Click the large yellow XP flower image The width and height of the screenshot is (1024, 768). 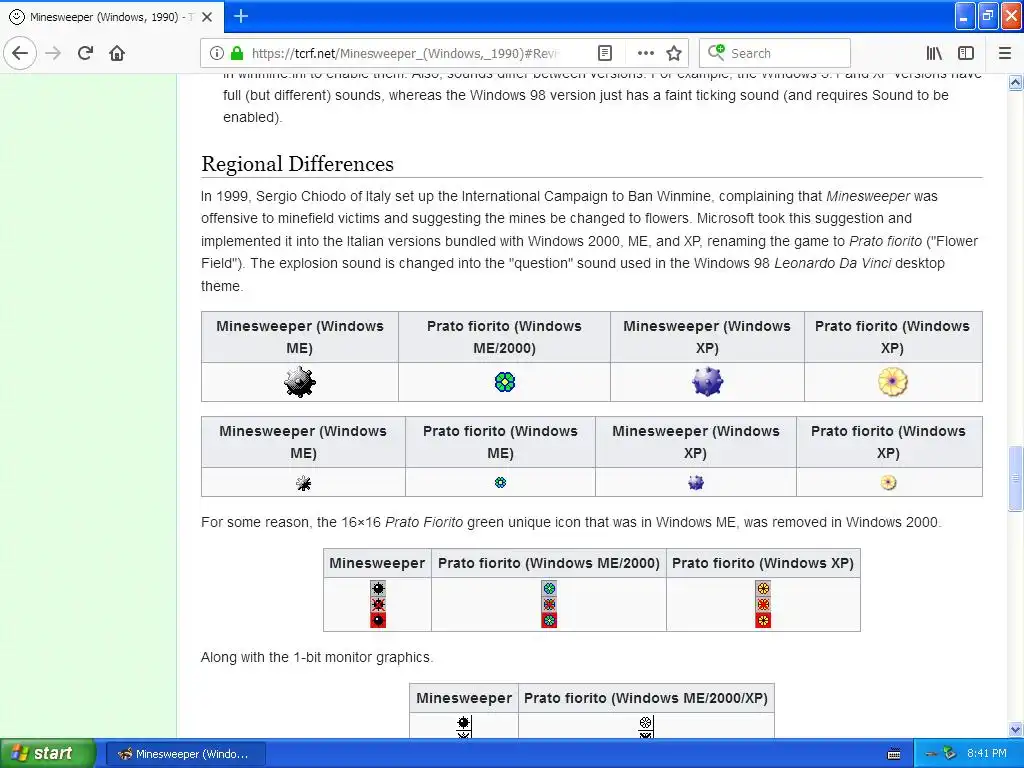893,382
